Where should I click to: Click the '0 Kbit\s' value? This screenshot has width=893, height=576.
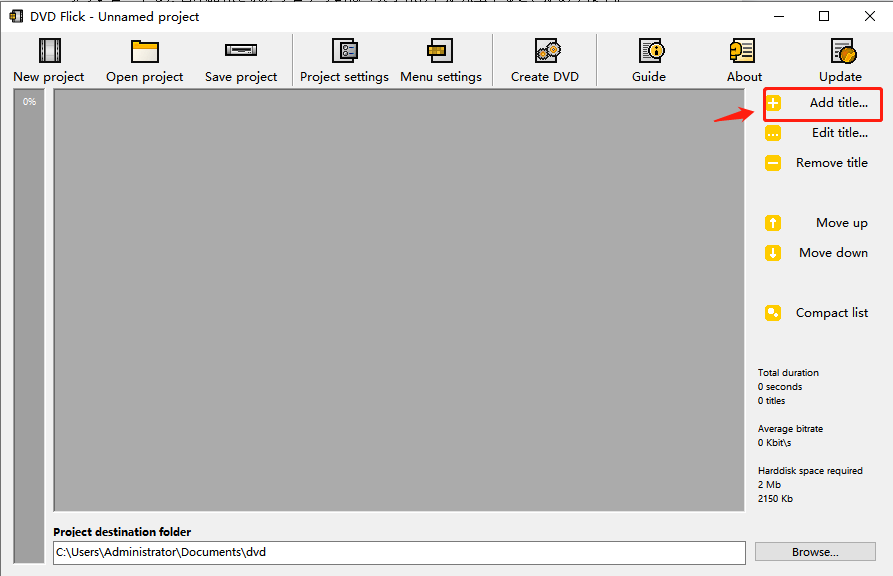774,443
